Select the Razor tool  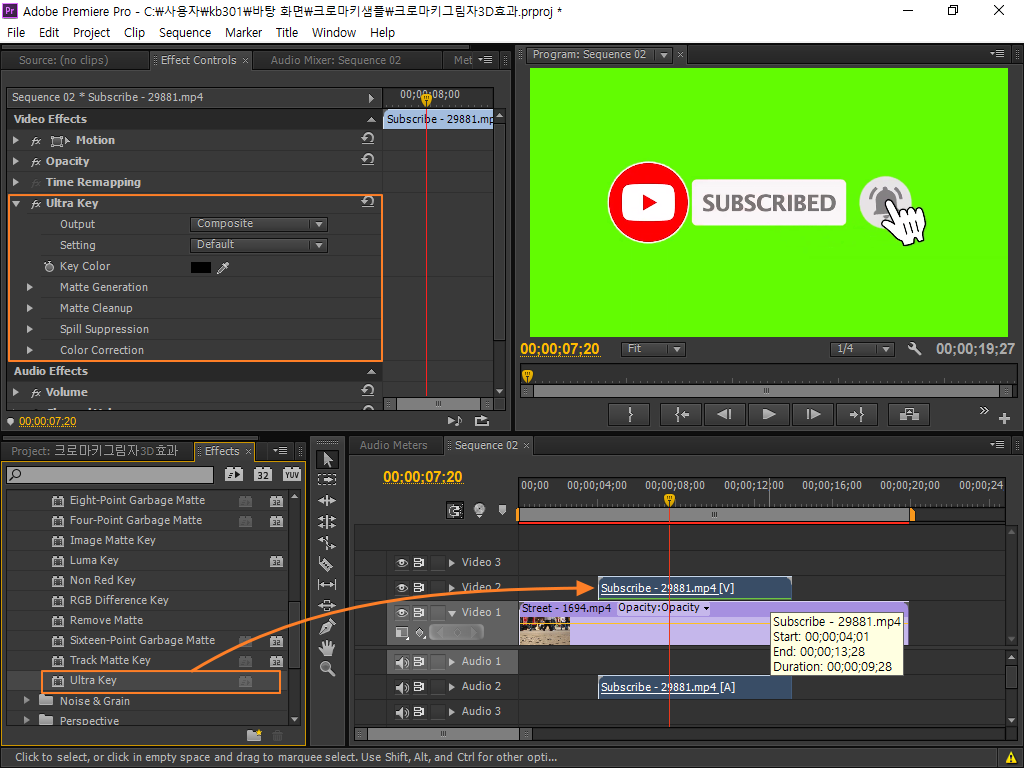327,564
